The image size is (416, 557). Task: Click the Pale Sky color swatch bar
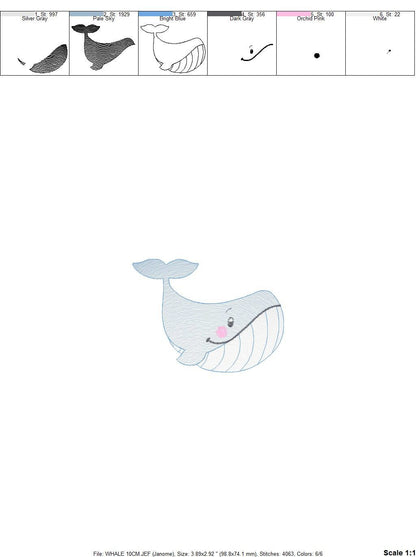coord(86,14)
